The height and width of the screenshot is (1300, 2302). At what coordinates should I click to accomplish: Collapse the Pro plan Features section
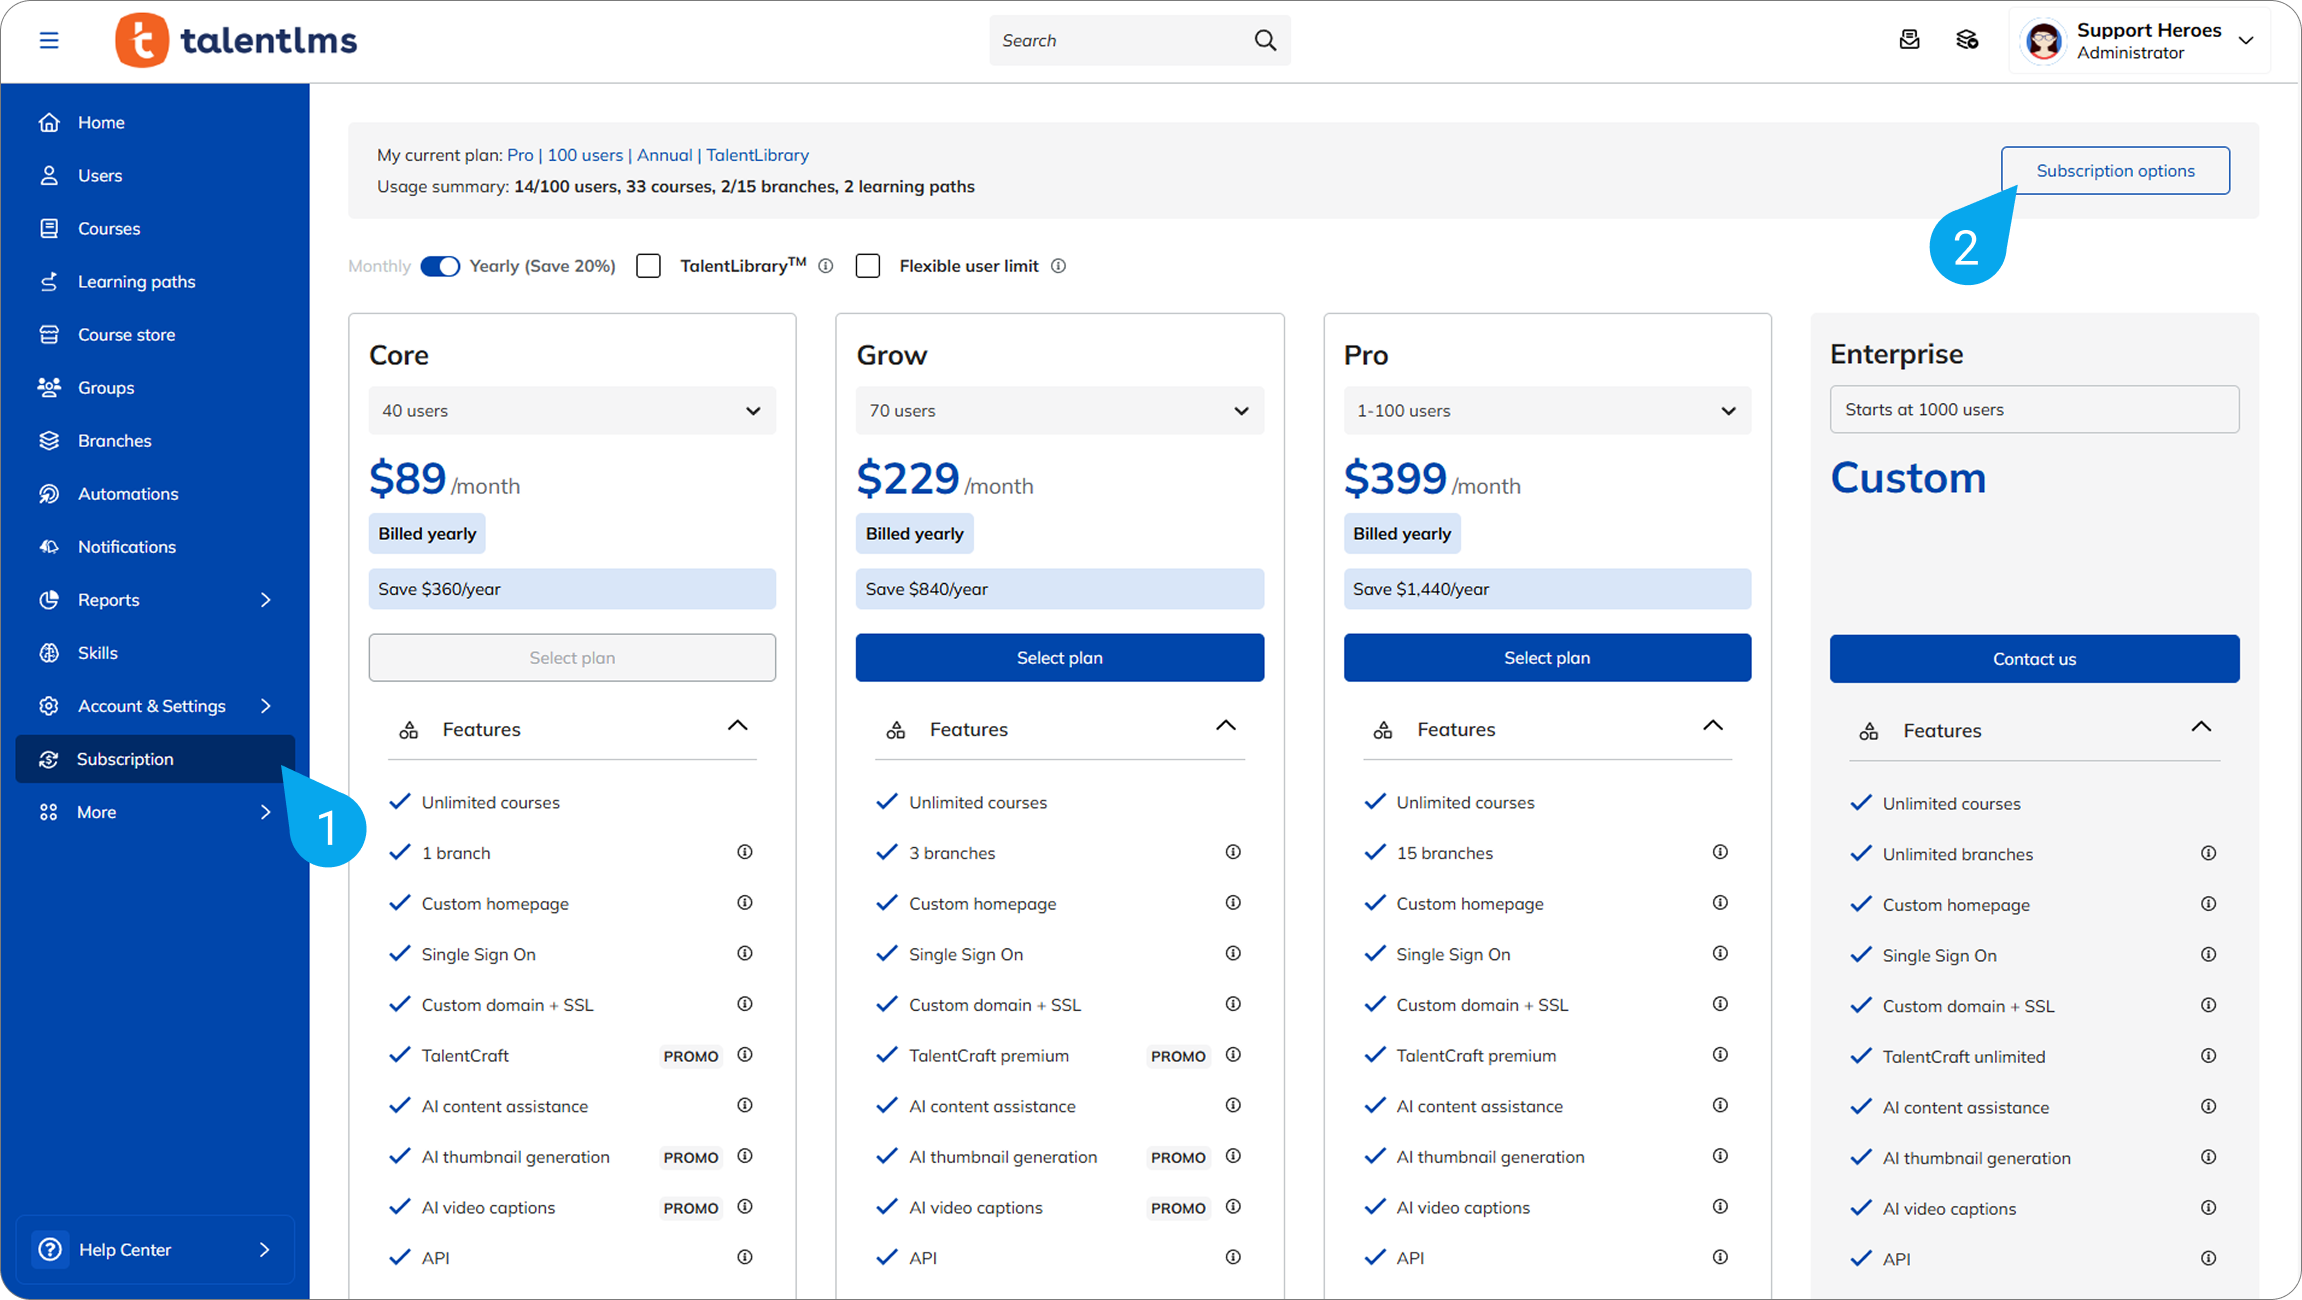point(1712,726)
